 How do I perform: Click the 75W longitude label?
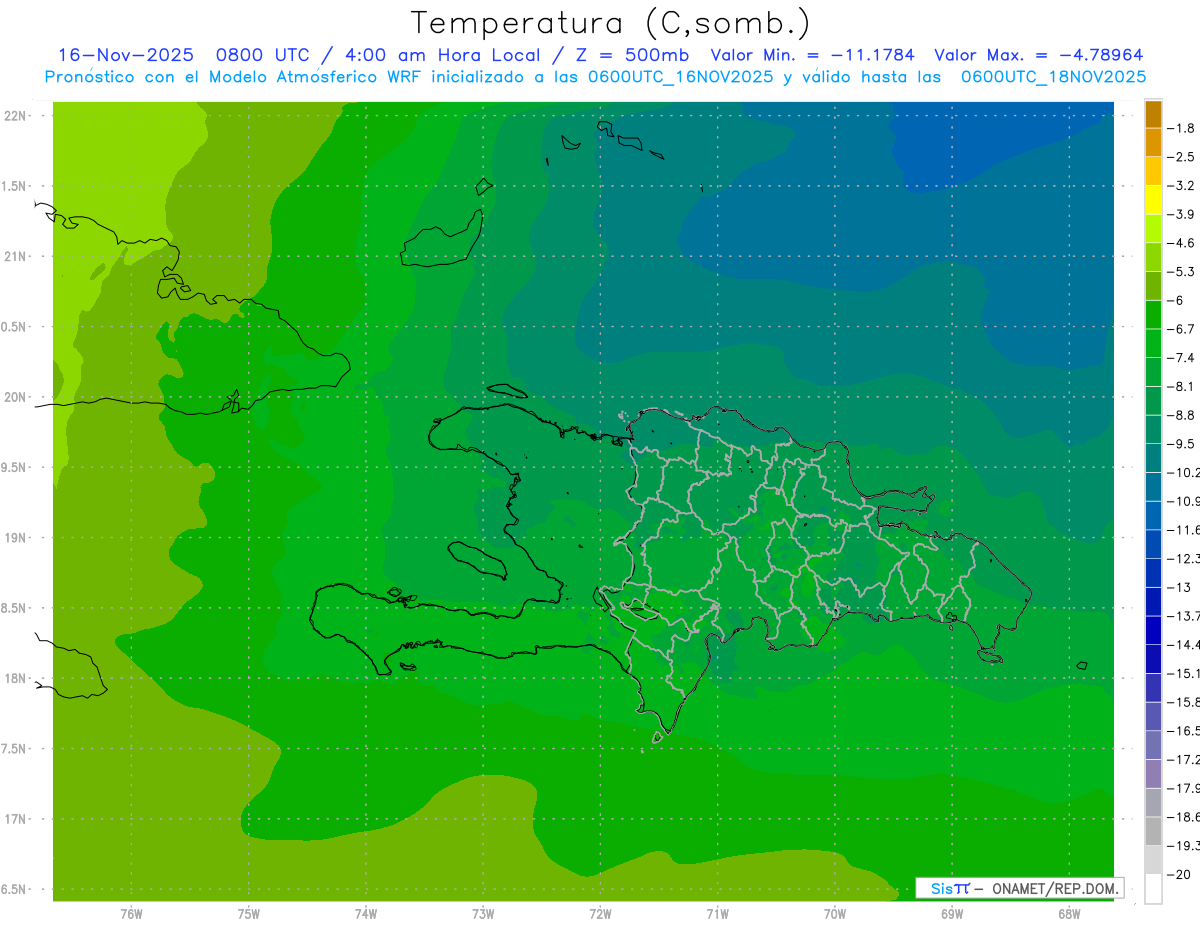248,913
